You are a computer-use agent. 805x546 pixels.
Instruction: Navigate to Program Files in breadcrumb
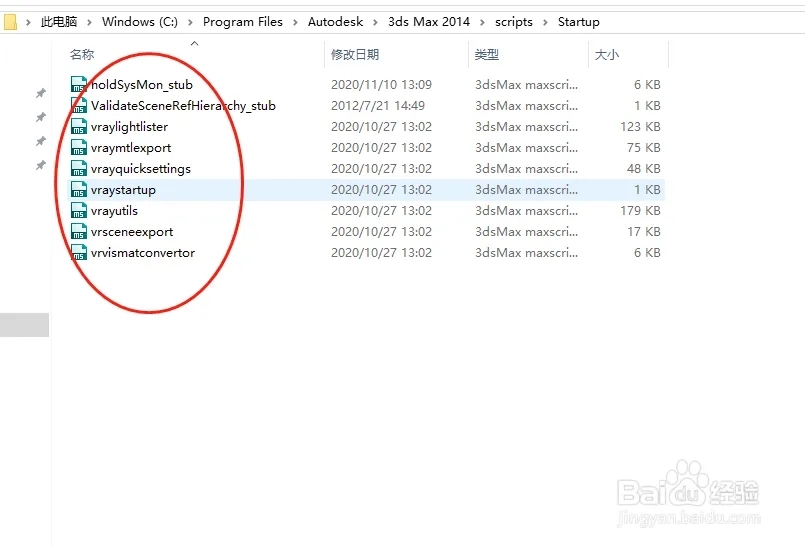click(x=243, y=22)
